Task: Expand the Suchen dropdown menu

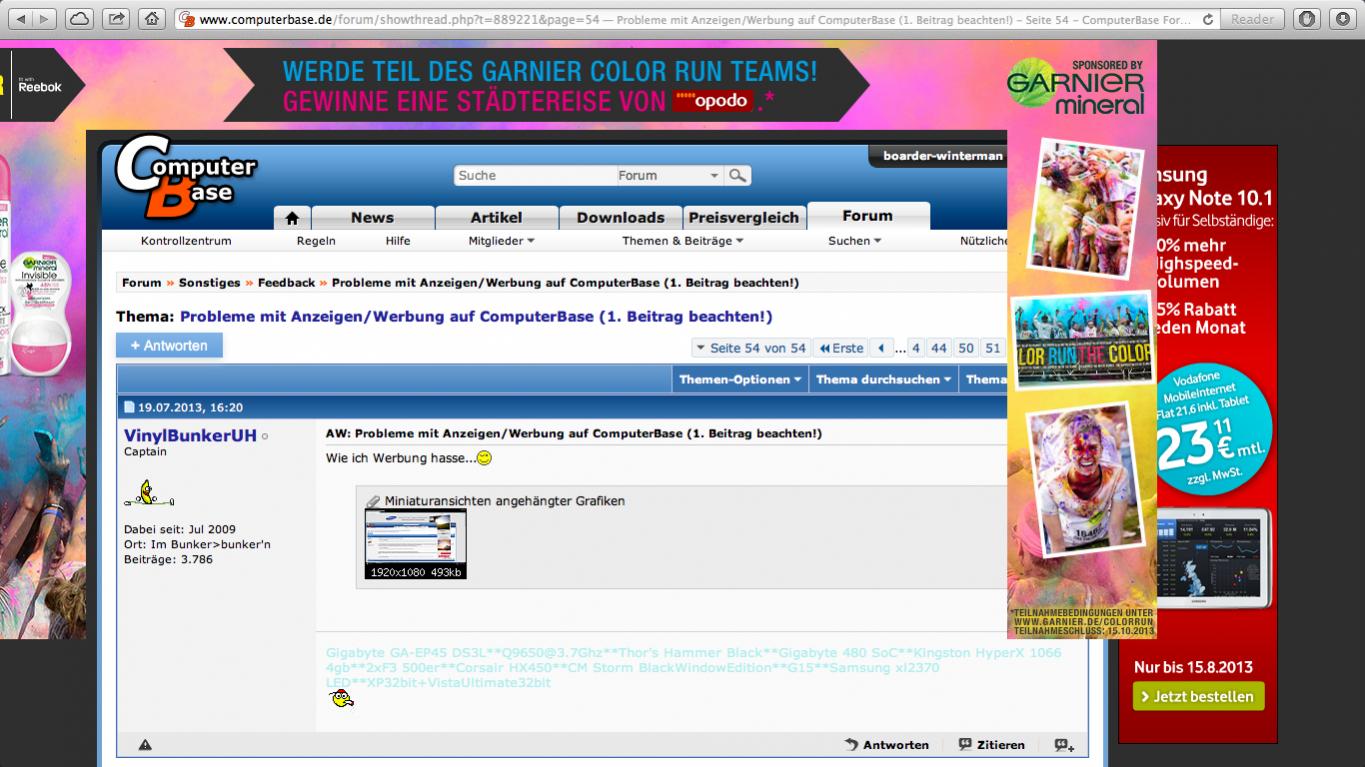Action: tap(855, 241)
